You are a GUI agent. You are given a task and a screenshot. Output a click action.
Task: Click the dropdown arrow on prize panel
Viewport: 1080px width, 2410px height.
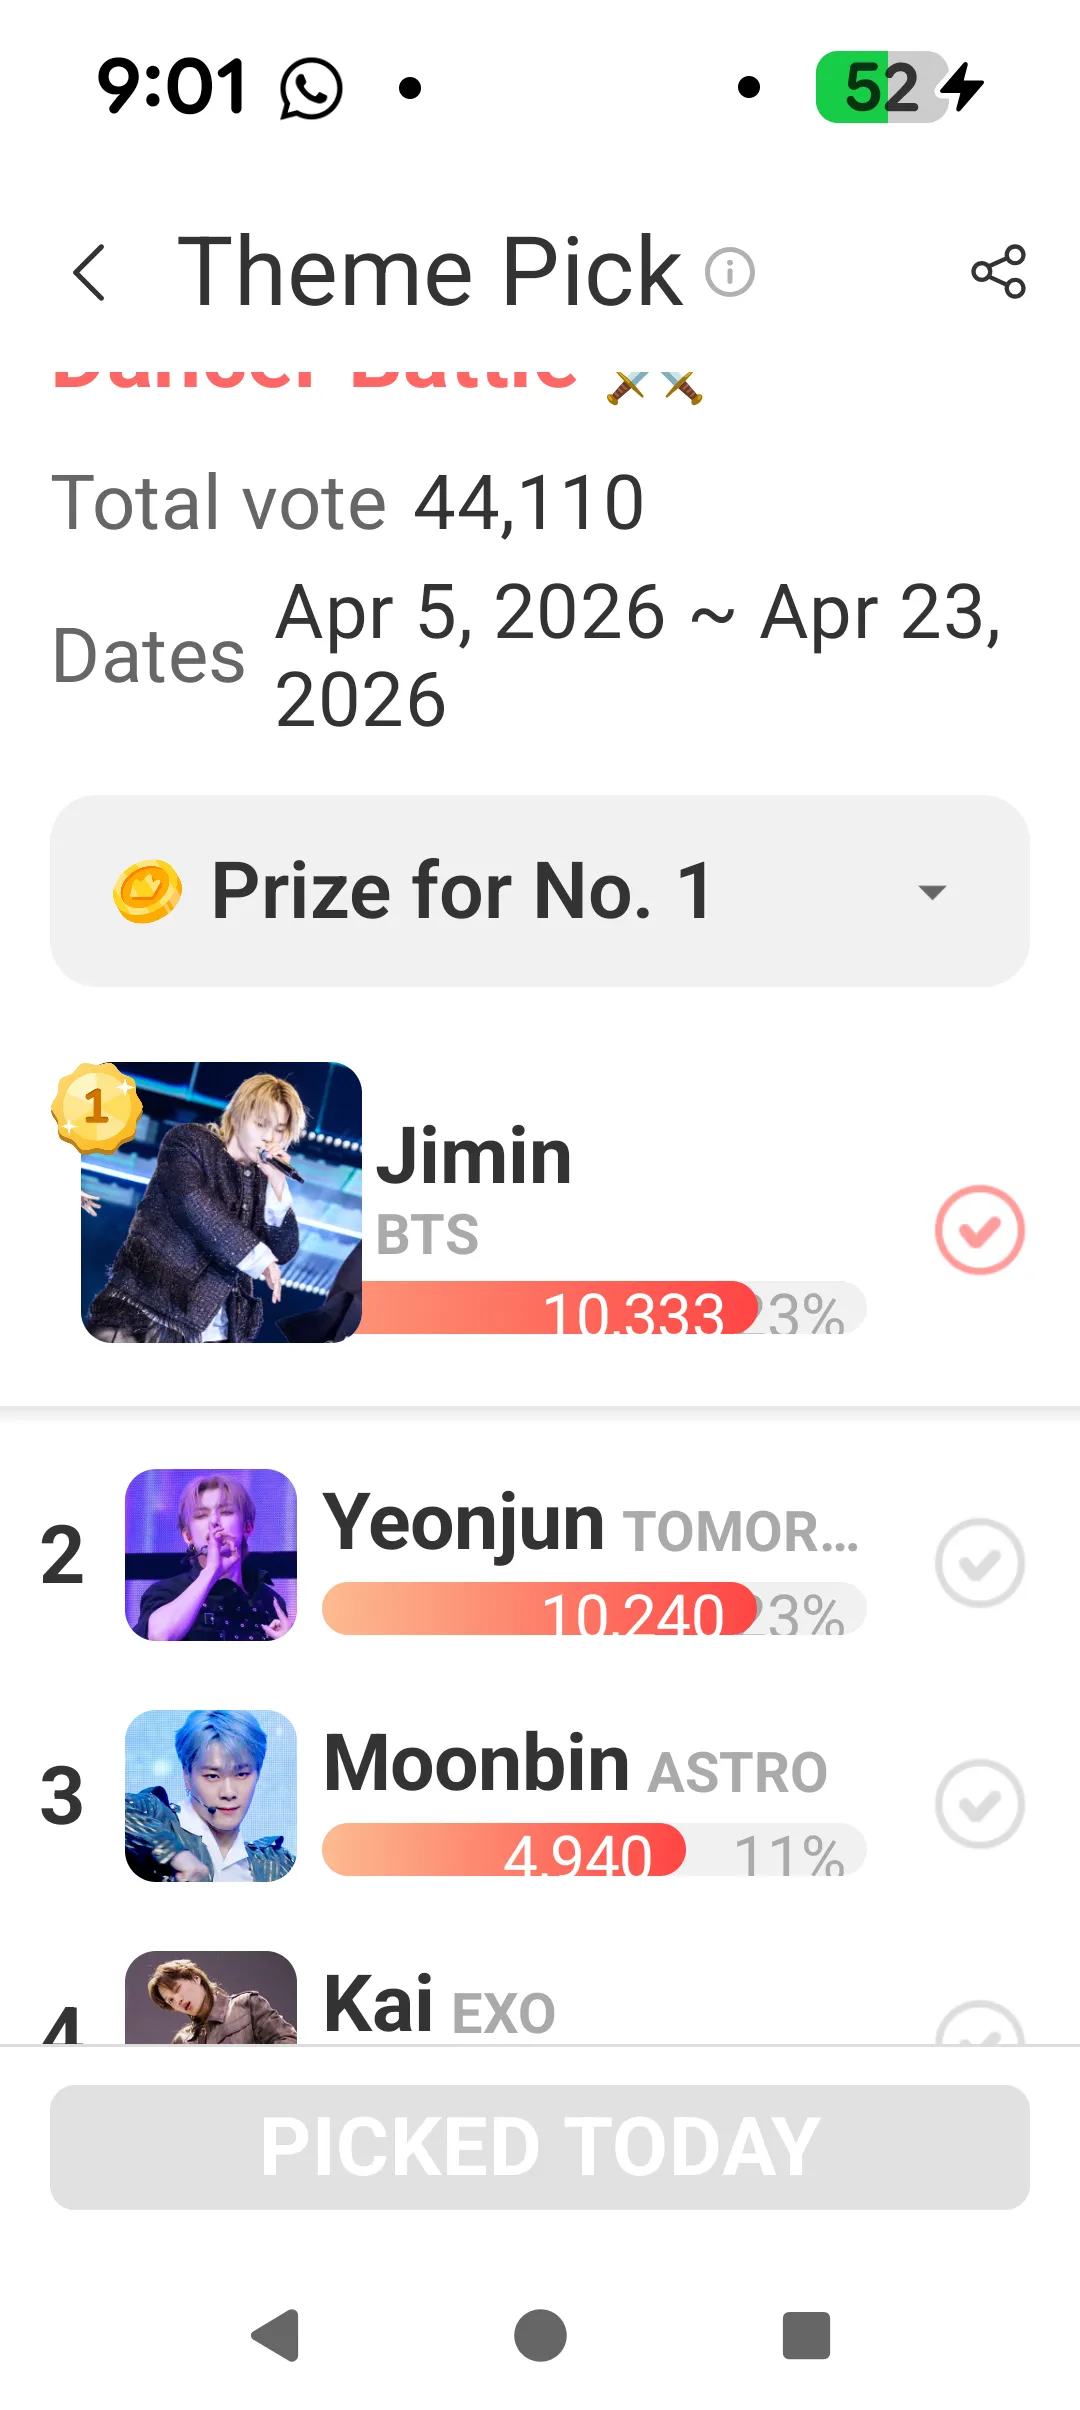[x=932, y=892]
